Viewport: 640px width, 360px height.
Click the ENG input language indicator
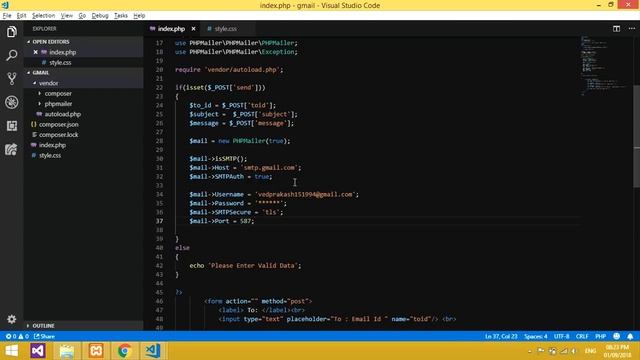[590, 351]
